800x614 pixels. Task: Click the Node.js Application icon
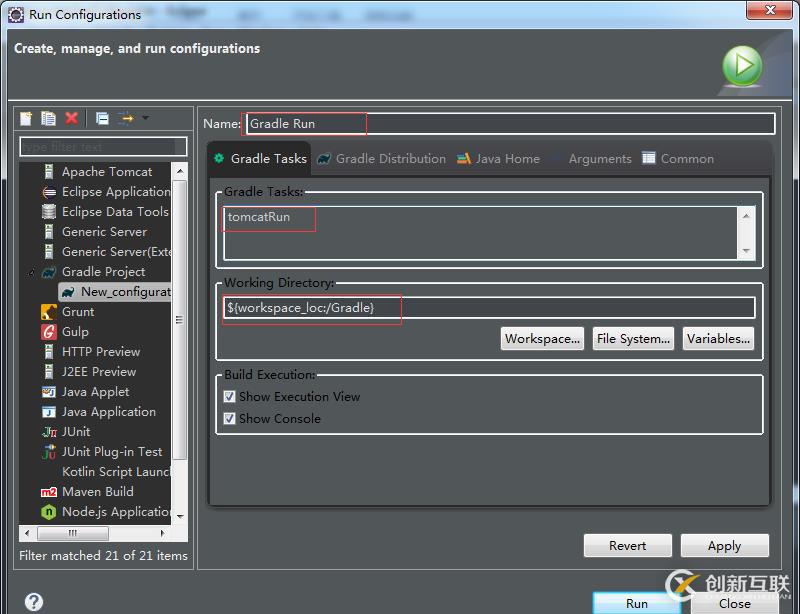tap(49, 512)
